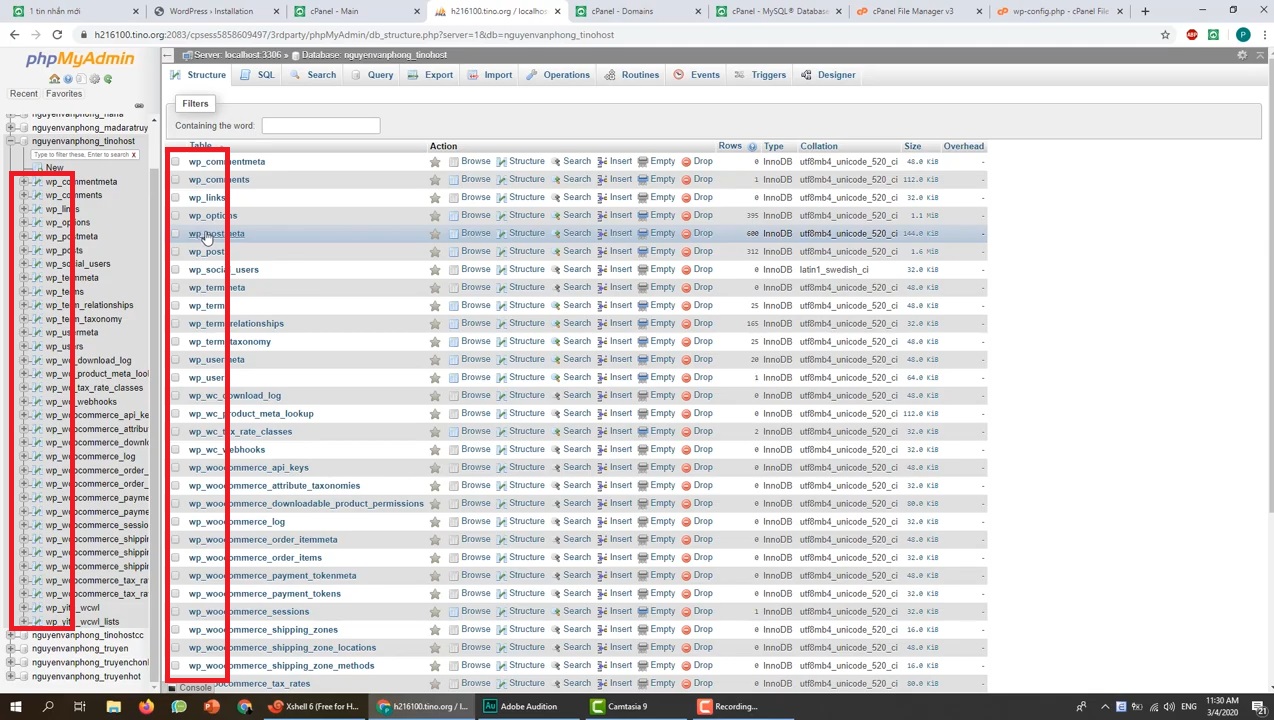Image resolution: width=1274 pixels, height=720 pixels.
Task: Open page settings gear in top-right
Action: point(1242,55)
